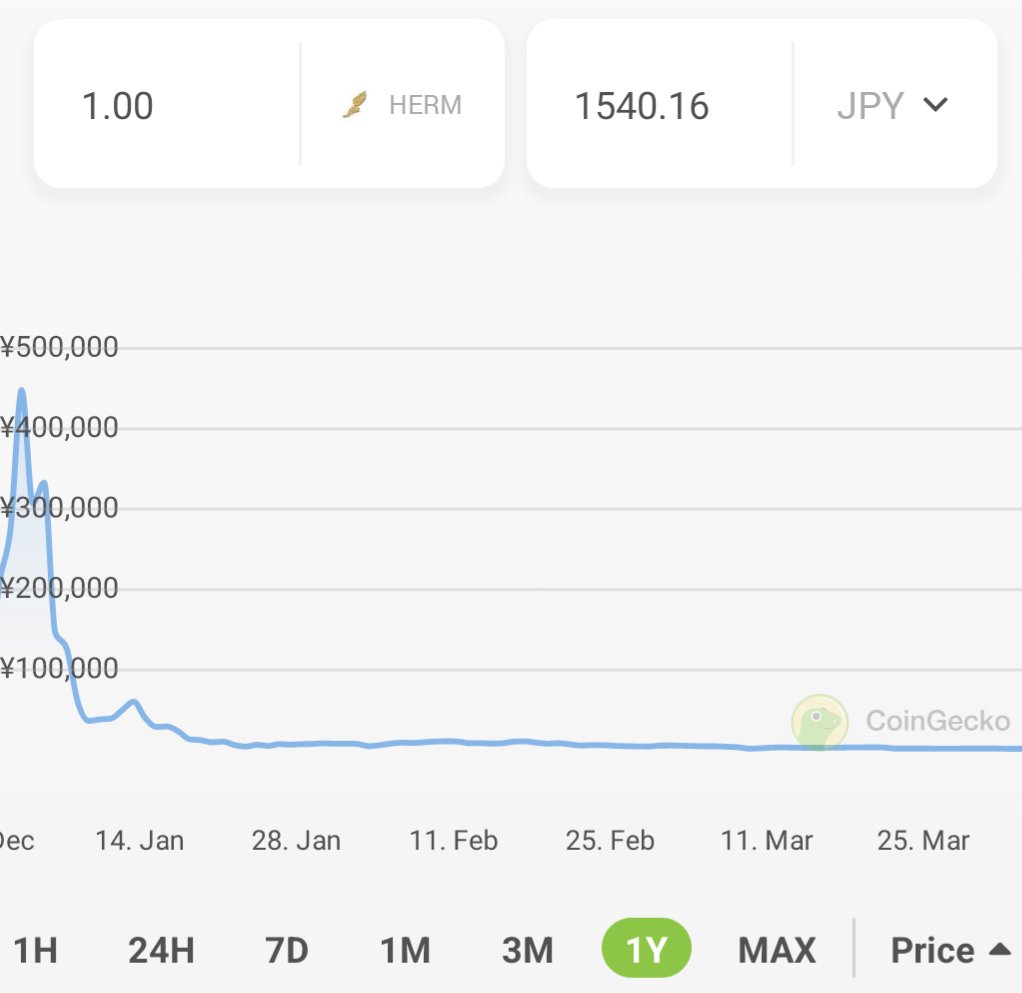Show the MAX chart range
Viewport: 1022px width, 993px height.
[x=777, y=949]
